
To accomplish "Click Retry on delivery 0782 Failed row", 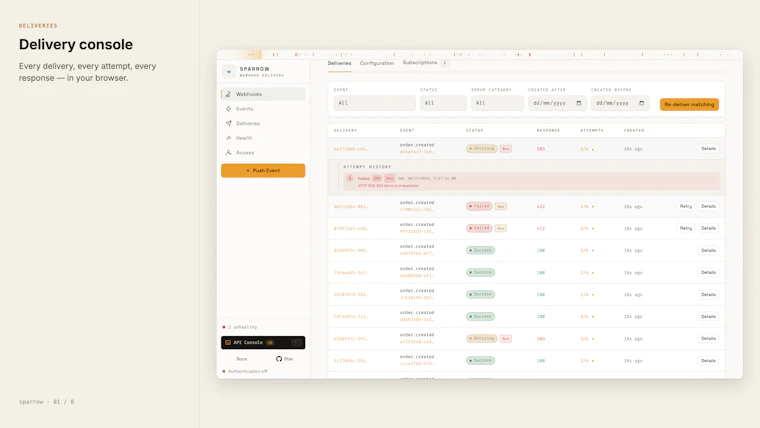I will pos(685,228).
